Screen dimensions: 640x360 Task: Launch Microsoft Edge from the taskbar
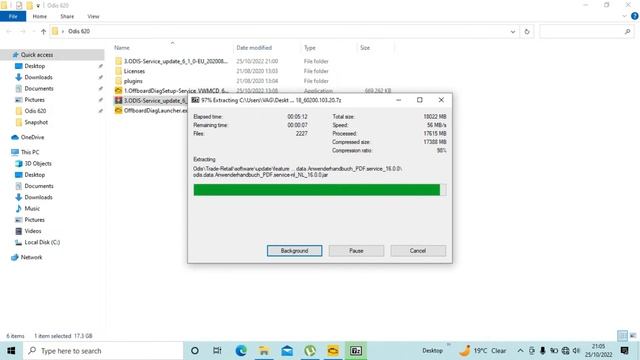241,351
